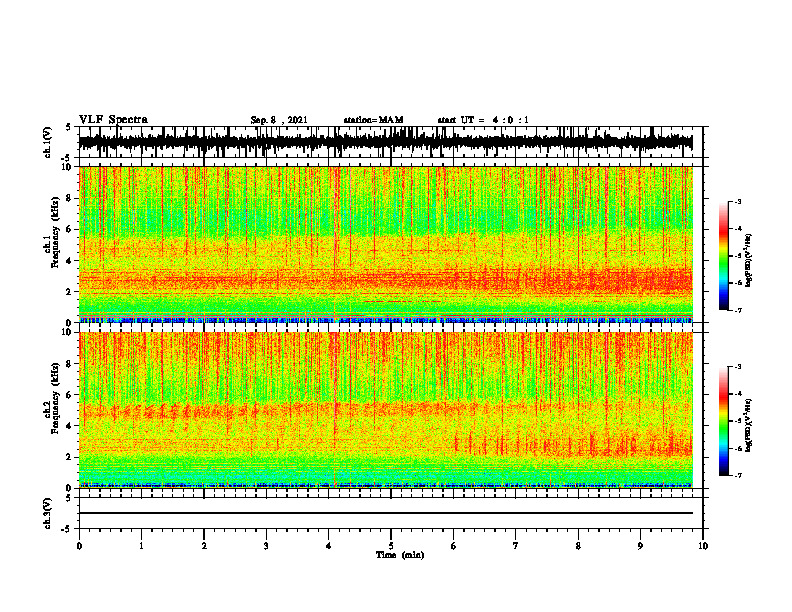Click the 'ch.3(V)' axis label

click(48, 513)
